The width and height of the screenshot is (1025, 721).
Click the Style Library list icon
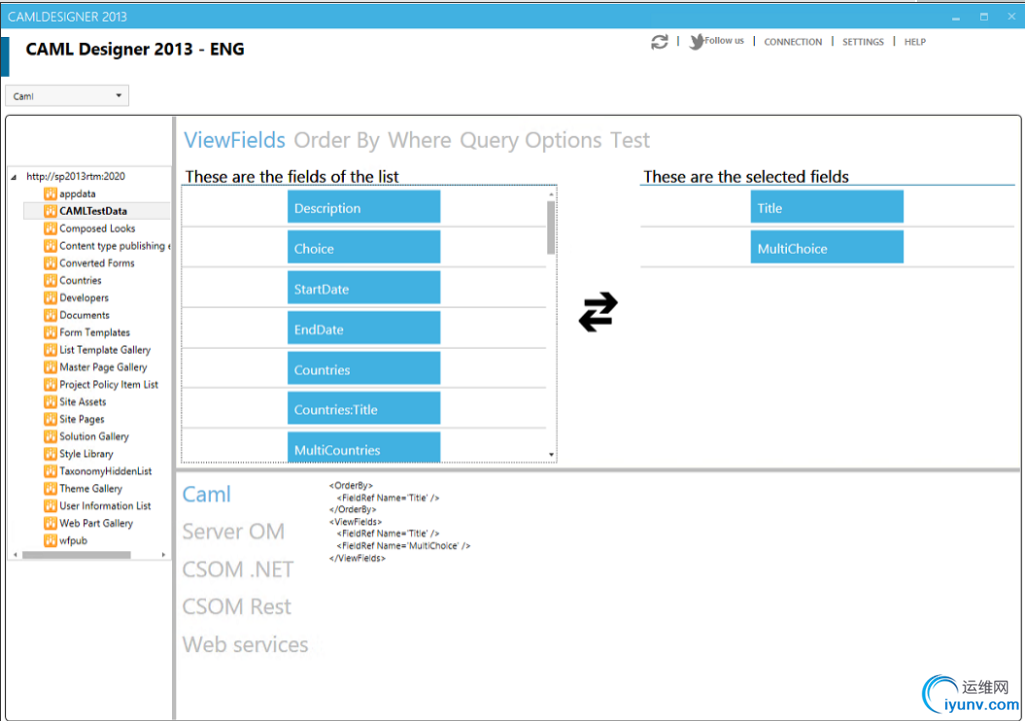[50, 454]
